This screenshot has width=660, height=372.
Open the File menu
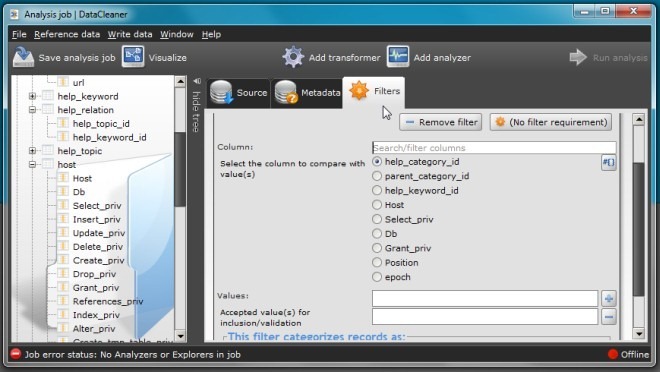click(19, 35)
